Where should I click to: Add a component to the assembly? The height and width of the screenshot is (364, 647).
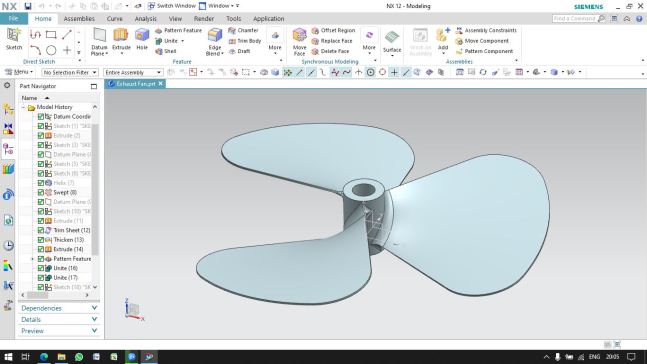point(443,39)
